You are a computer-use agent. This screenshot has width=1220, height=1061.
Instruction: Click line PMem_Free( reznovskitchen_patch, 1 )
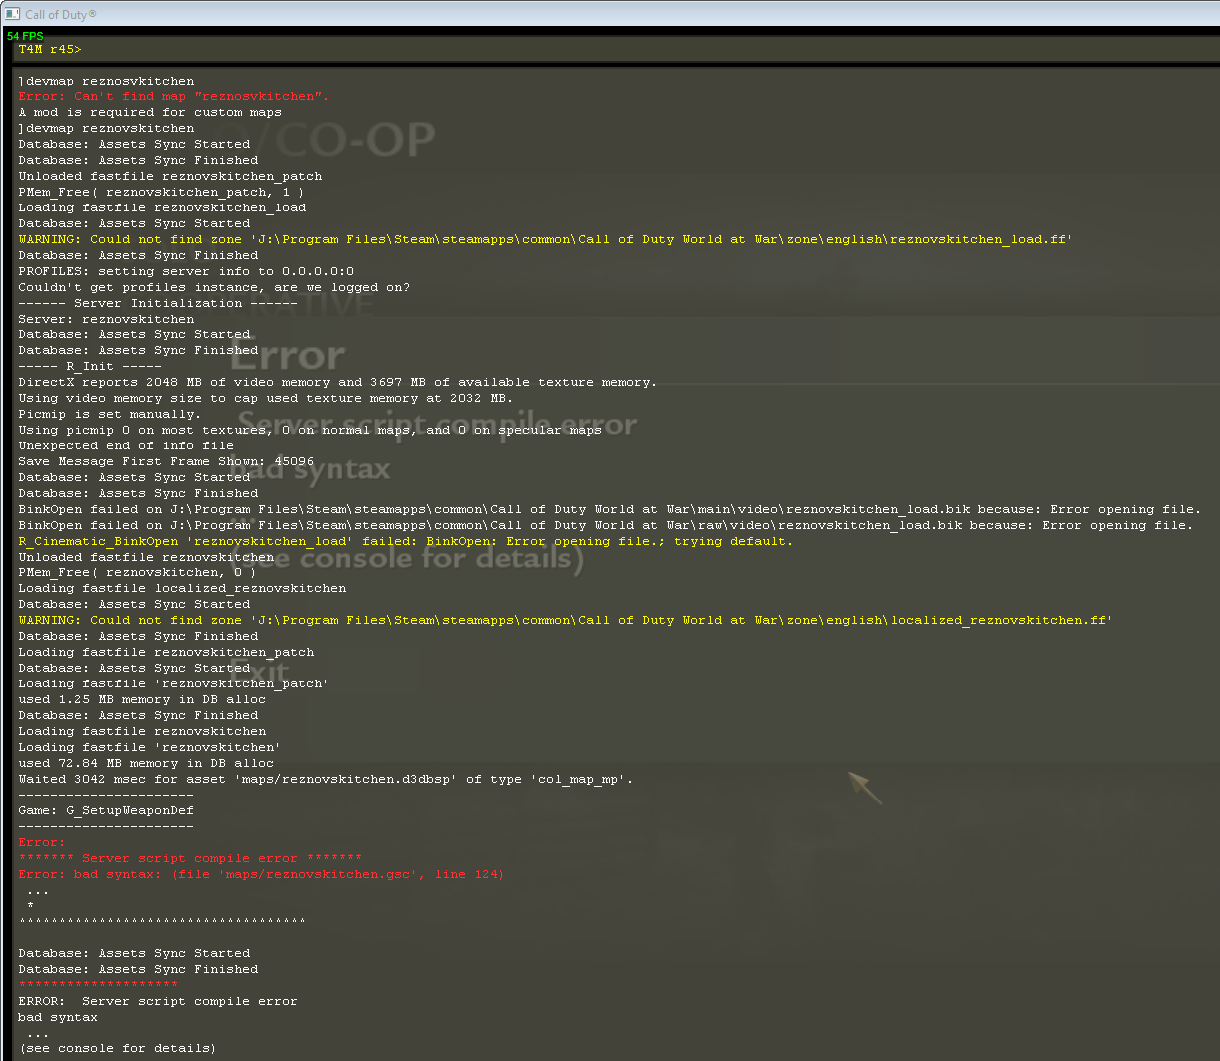click(161, 192)
